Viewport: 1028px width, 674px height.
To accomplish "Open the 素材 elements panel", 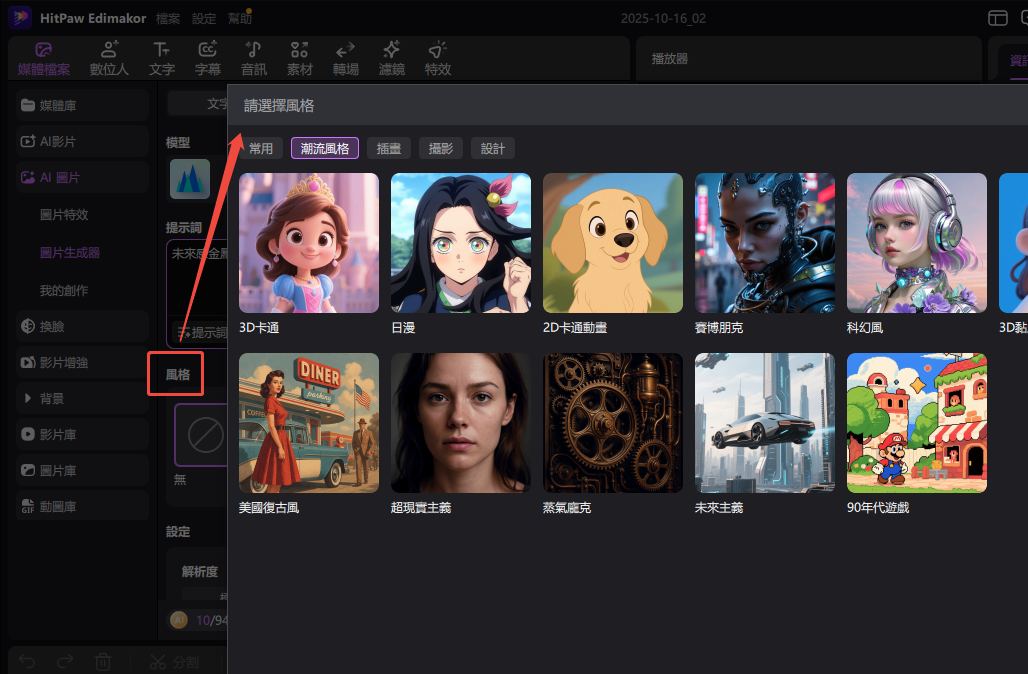I will pyautogui.click(x=299, y=58).
